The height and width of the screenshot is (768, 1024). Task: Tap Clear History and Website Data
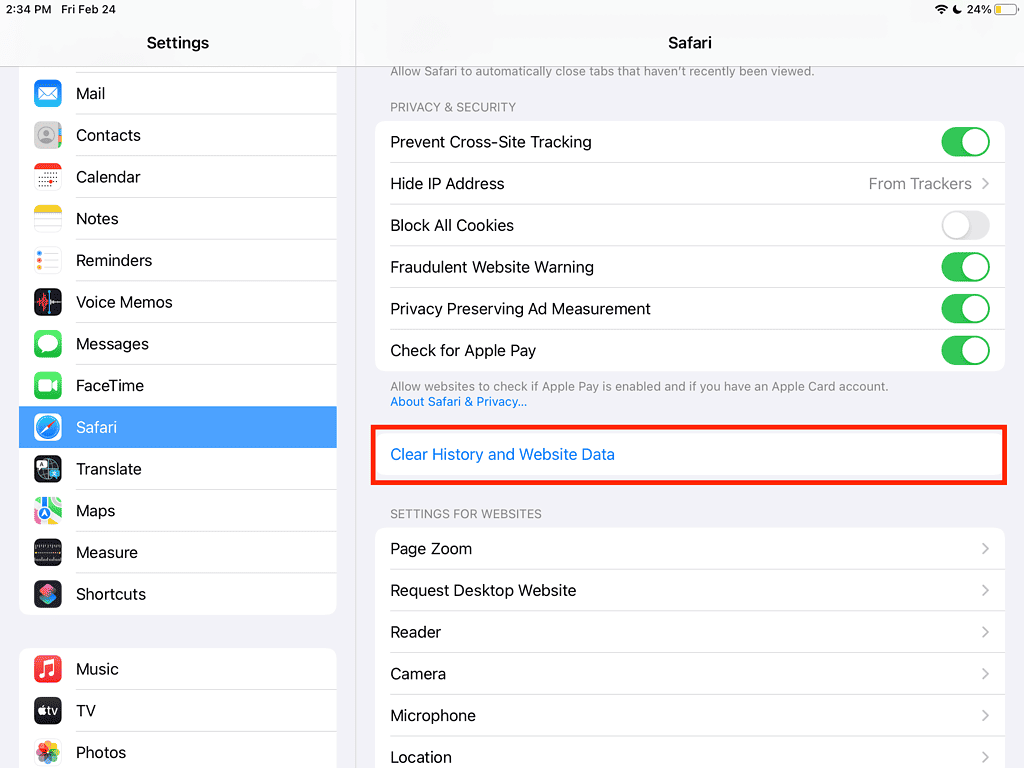click(690, 455)
